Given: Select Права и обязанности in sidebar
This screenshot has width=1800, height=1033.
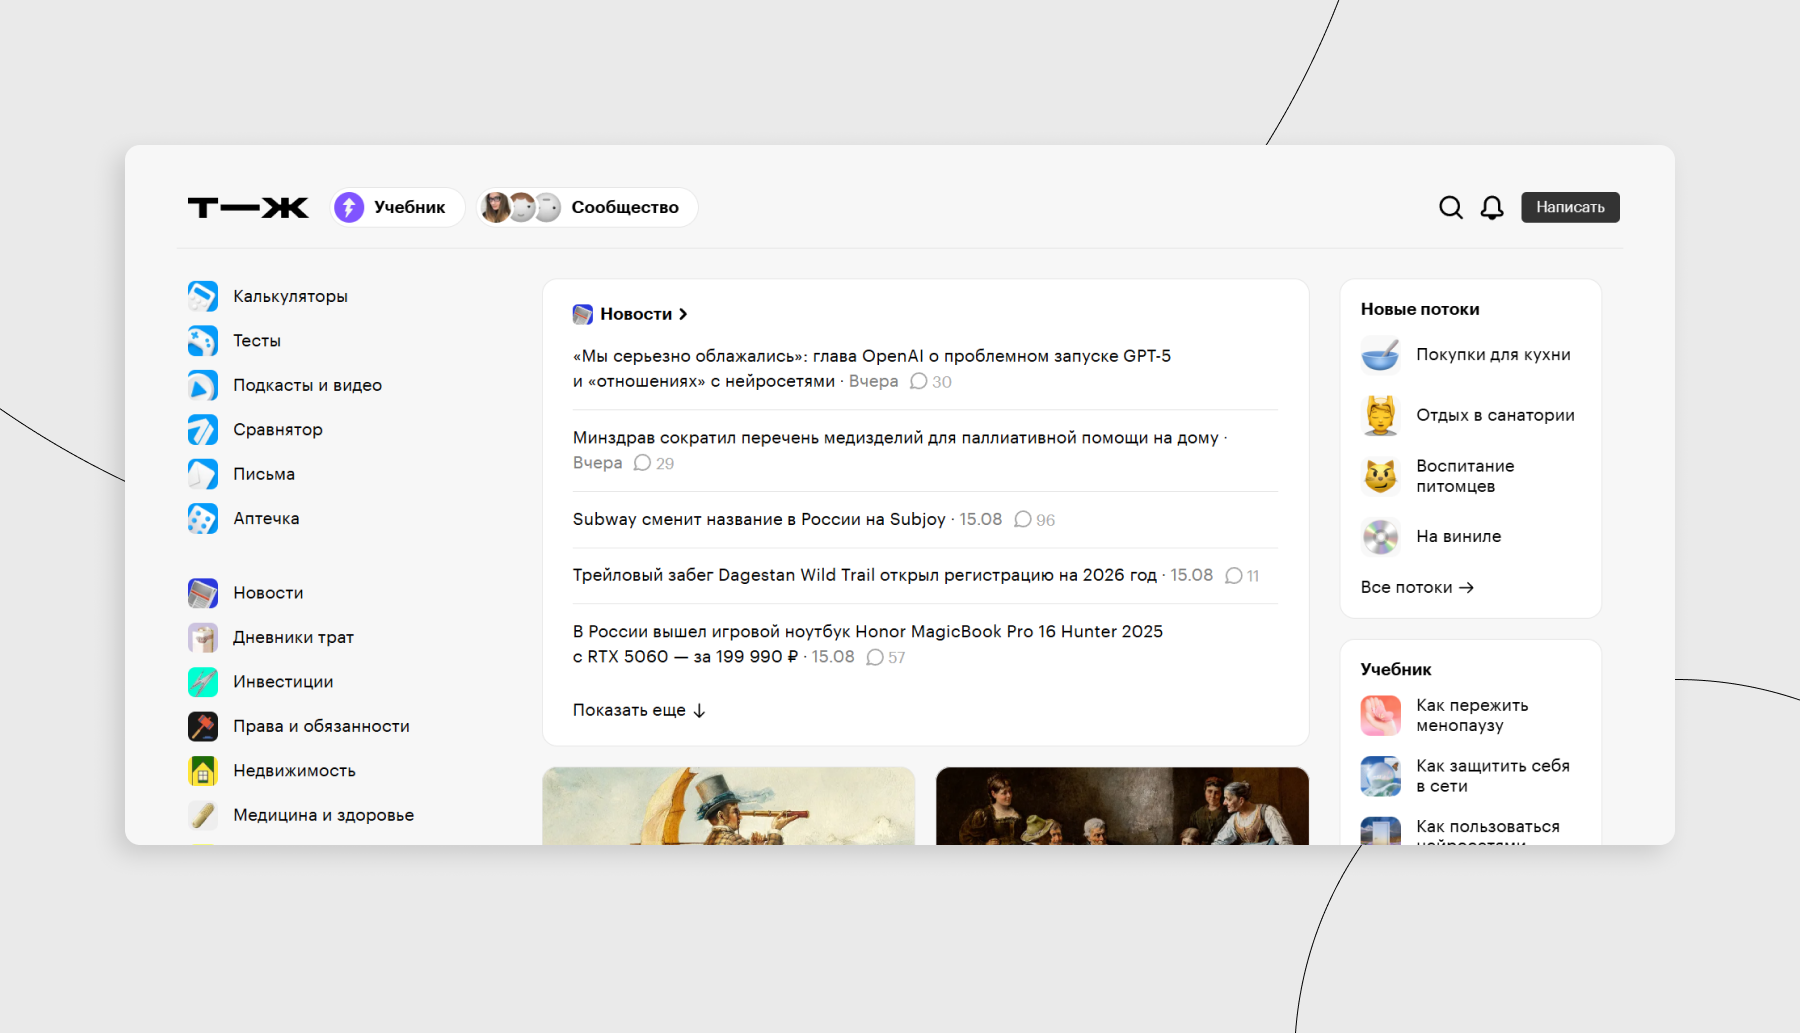Looking at the screenshot, I should pos(321,726).
